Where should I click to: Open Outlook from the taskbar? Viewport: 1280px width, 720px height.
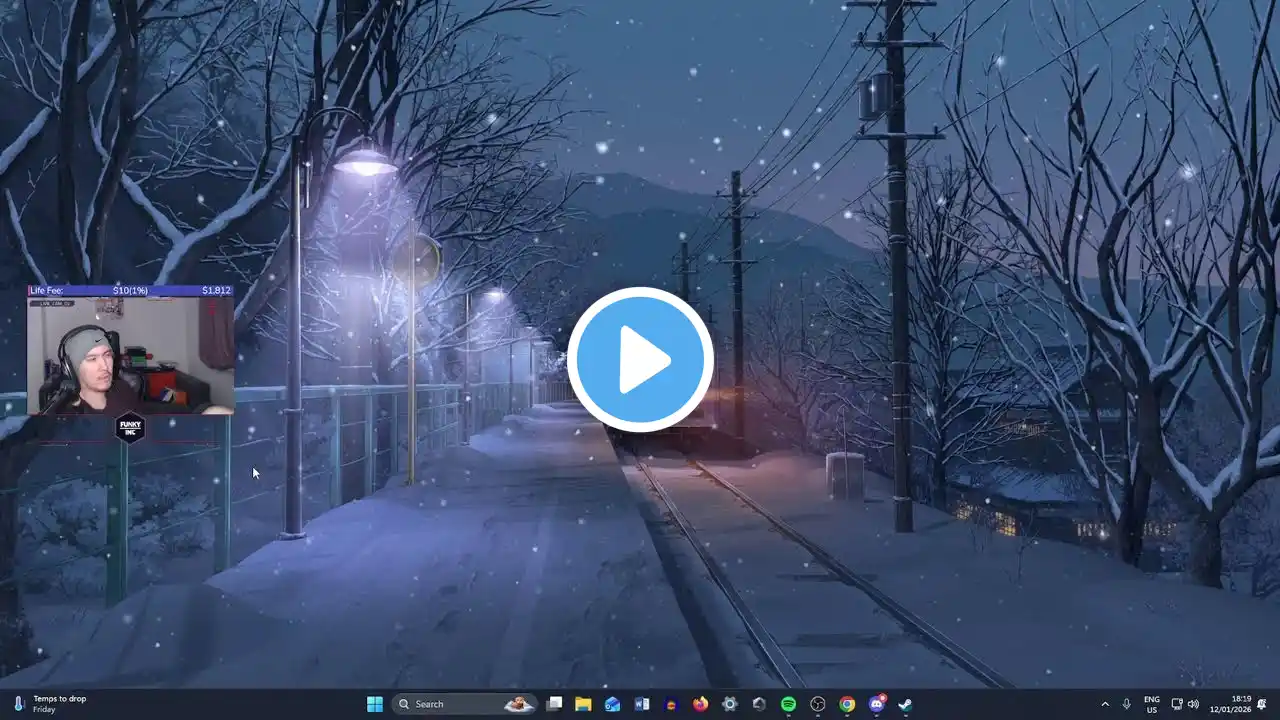point(612,704)
